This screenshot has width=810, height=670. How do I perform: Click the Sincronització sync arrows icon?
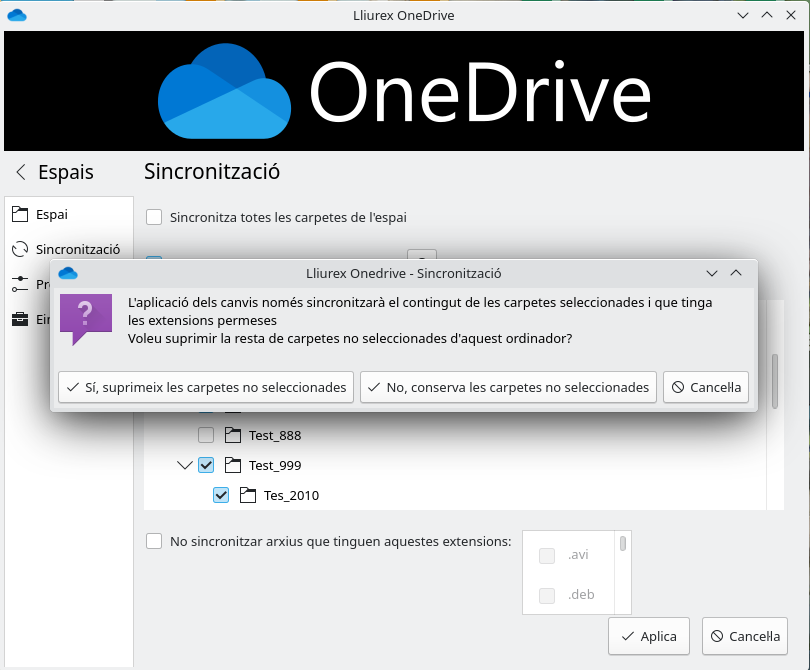[19, 249]
